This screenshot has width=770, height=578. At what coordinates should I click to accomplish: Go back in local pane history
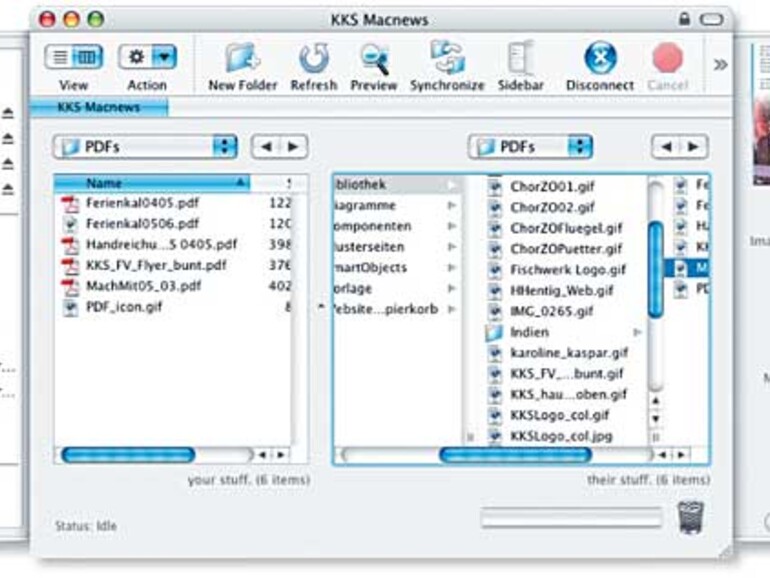266,147
